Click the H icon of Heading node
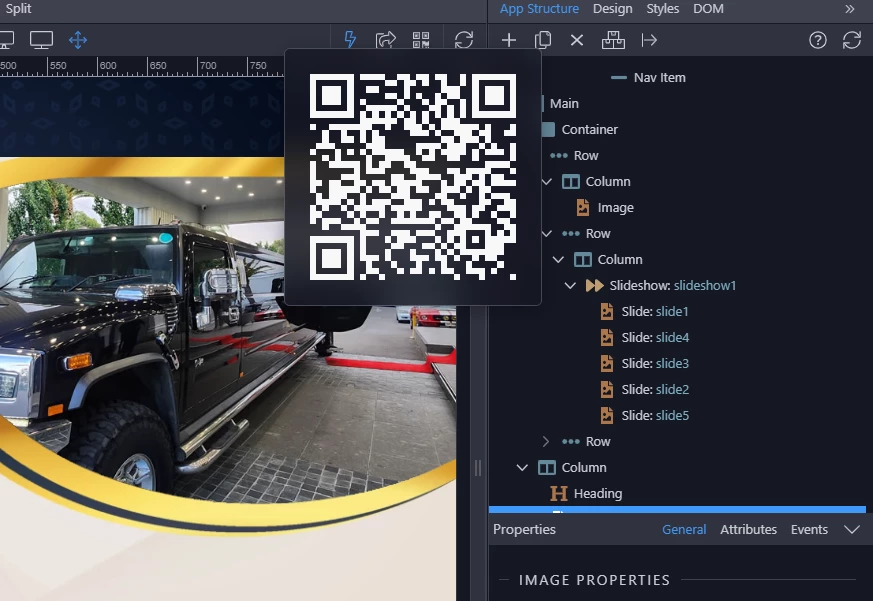 click(558, 493)
